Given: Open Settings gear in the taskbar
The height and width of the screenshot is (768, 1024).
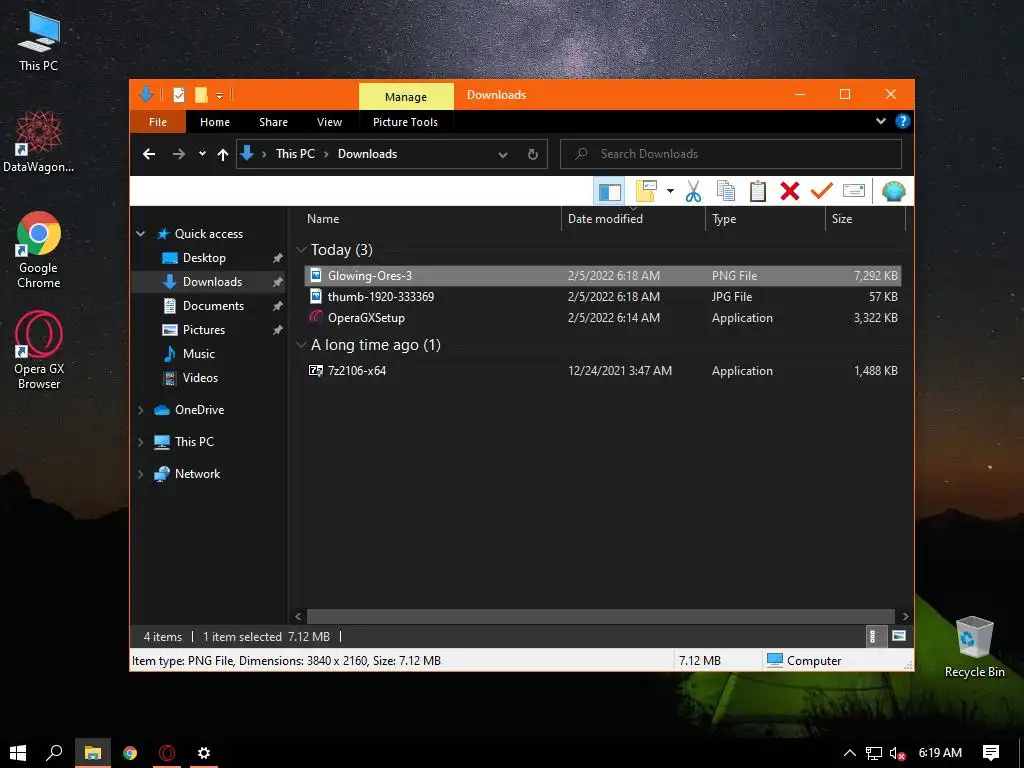Looking at the screenshot, I should pyautogui.click(x=204, y=753).
